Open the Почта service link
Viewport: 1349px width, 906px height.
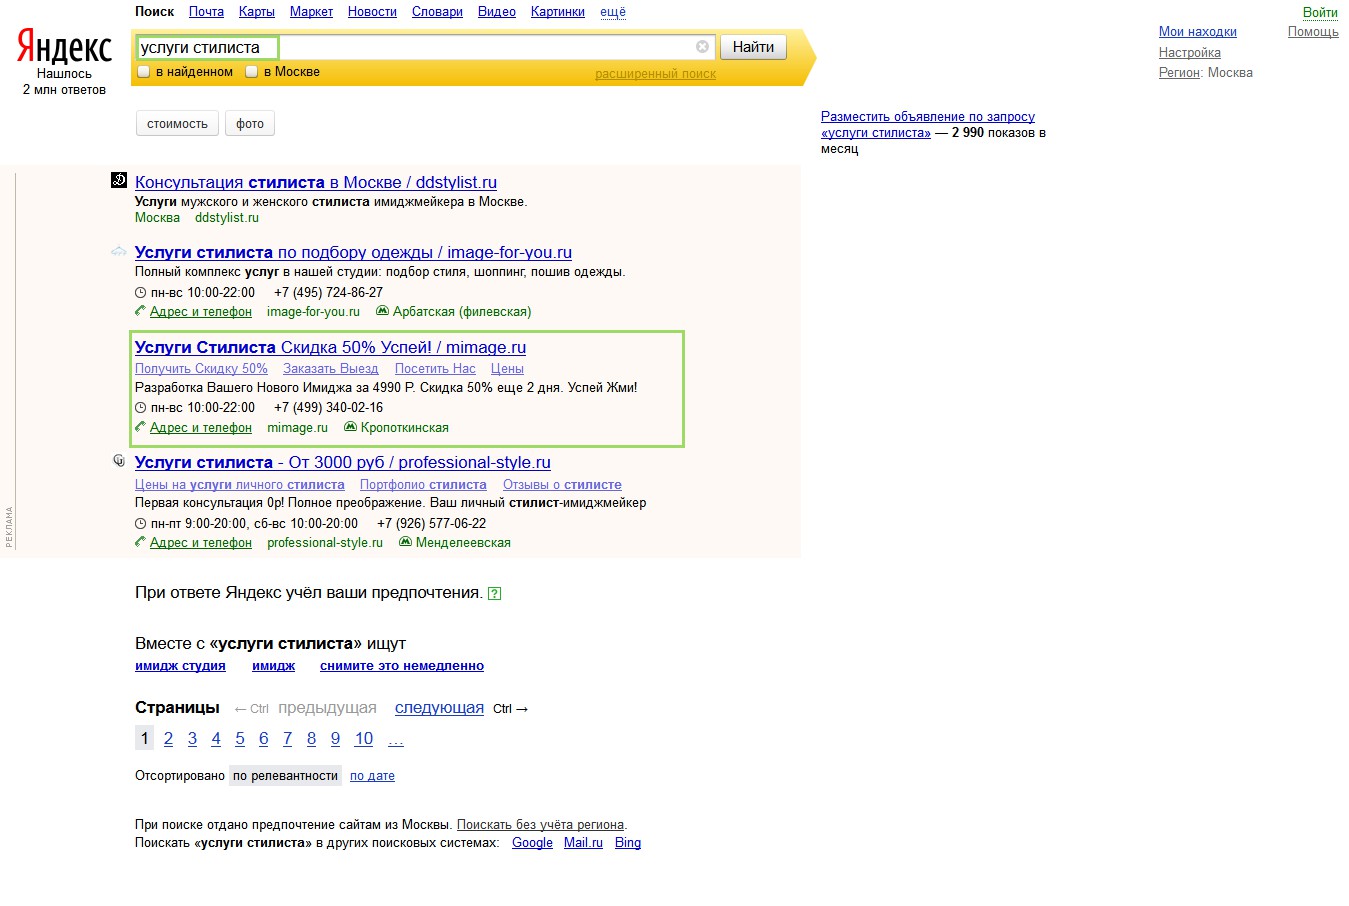tap(206, 12)
